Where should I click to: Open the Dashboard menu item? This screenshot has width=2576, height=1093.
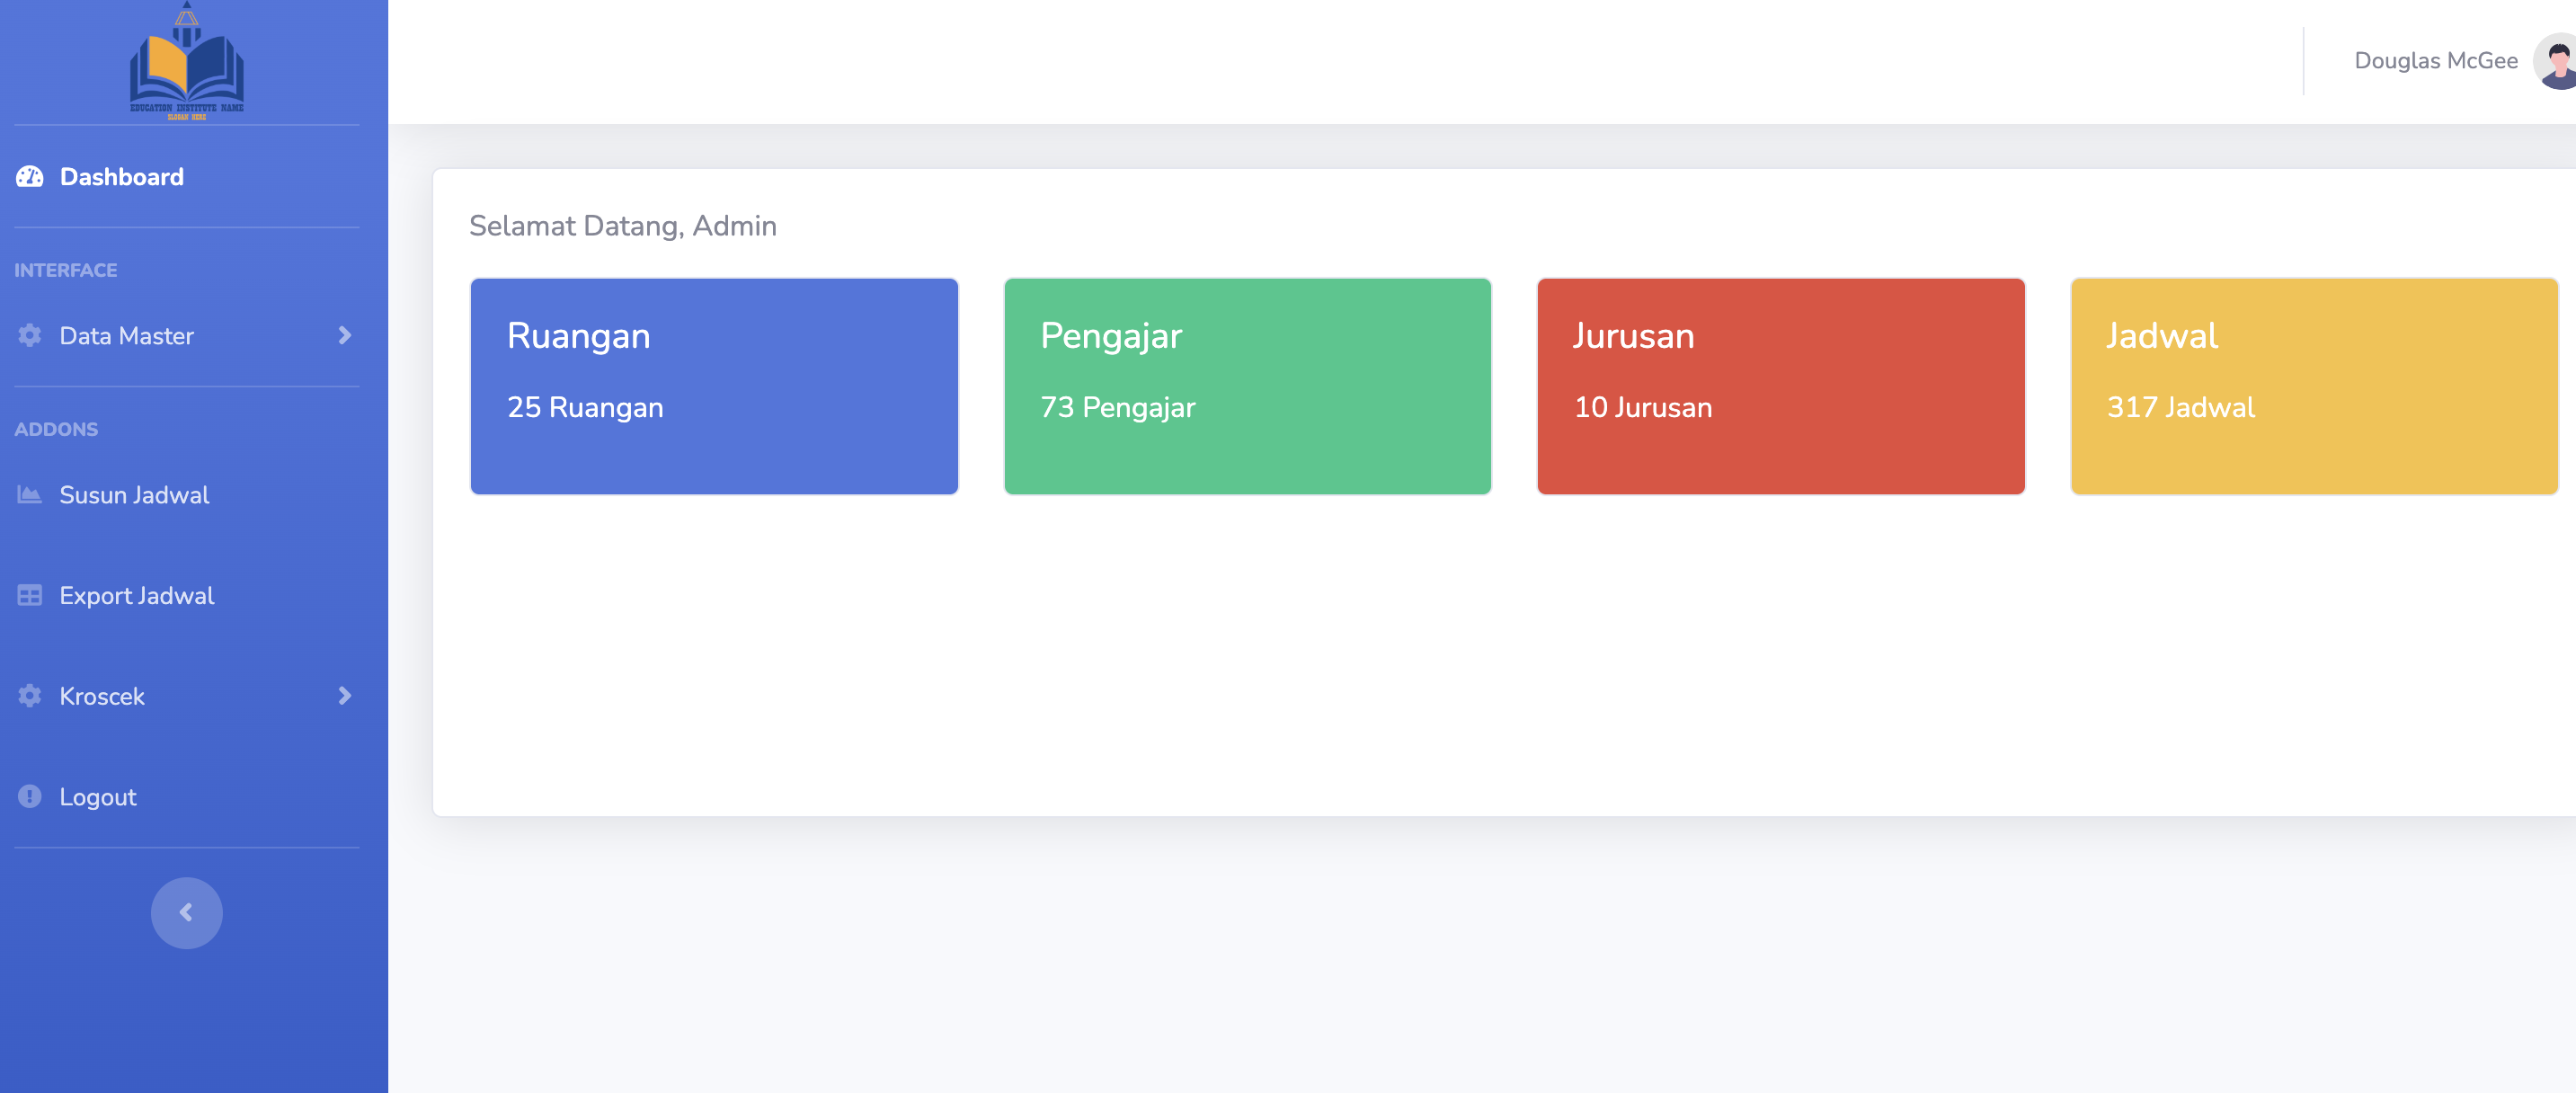(x=122, y=176)
